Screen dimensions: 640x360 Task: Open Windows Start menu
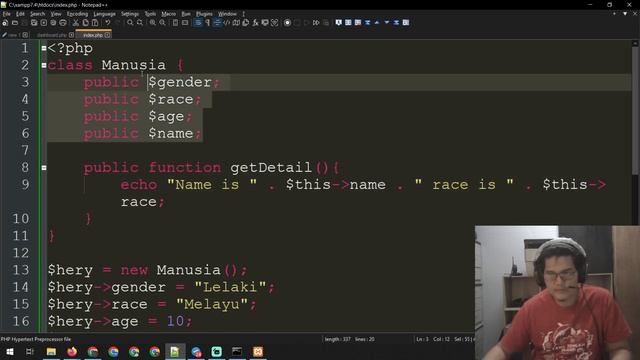point(9,351)
